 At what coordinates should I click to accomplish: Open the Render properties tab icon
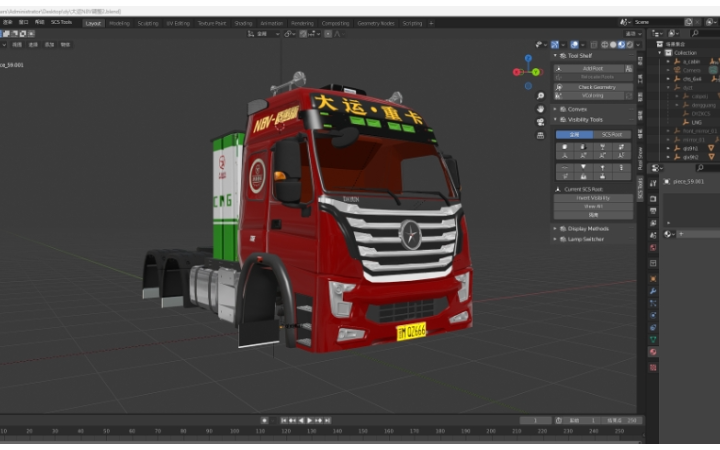pyautogui.click(x=653, y=199)
